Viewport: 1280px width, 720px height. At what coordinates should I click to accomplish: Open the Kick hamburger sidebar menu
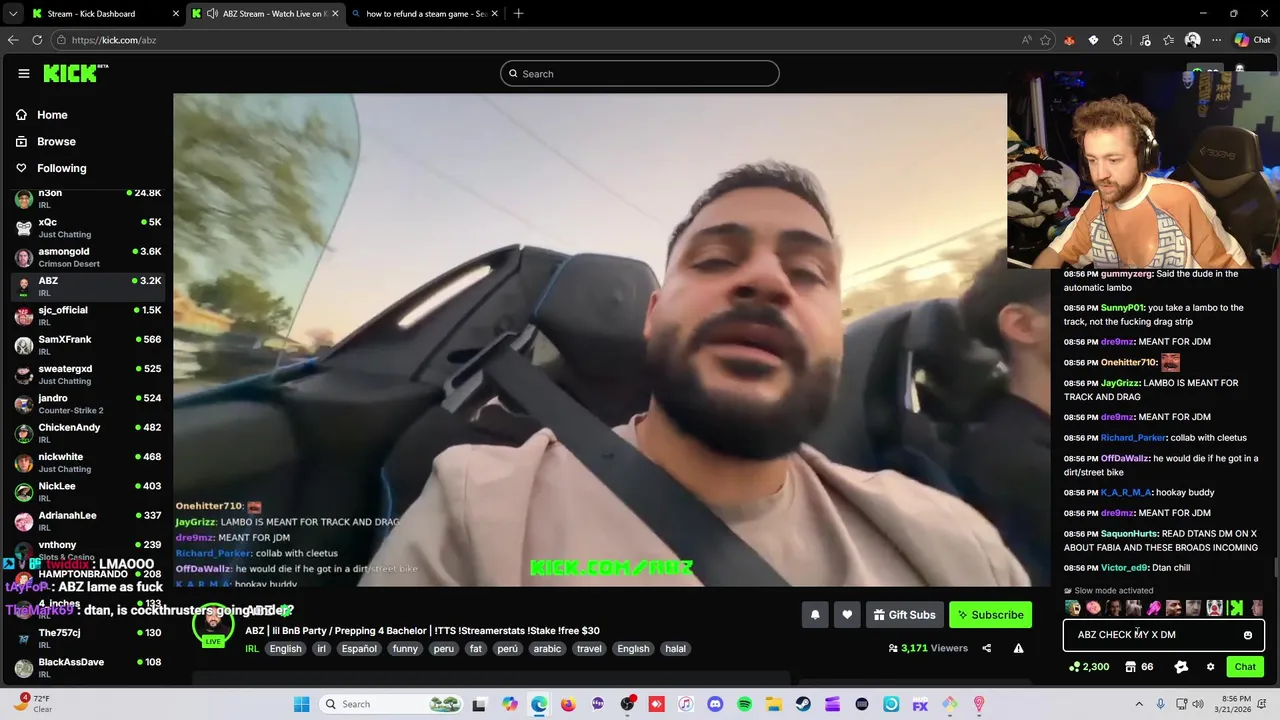pyautogui.click(x=24, y=73)
